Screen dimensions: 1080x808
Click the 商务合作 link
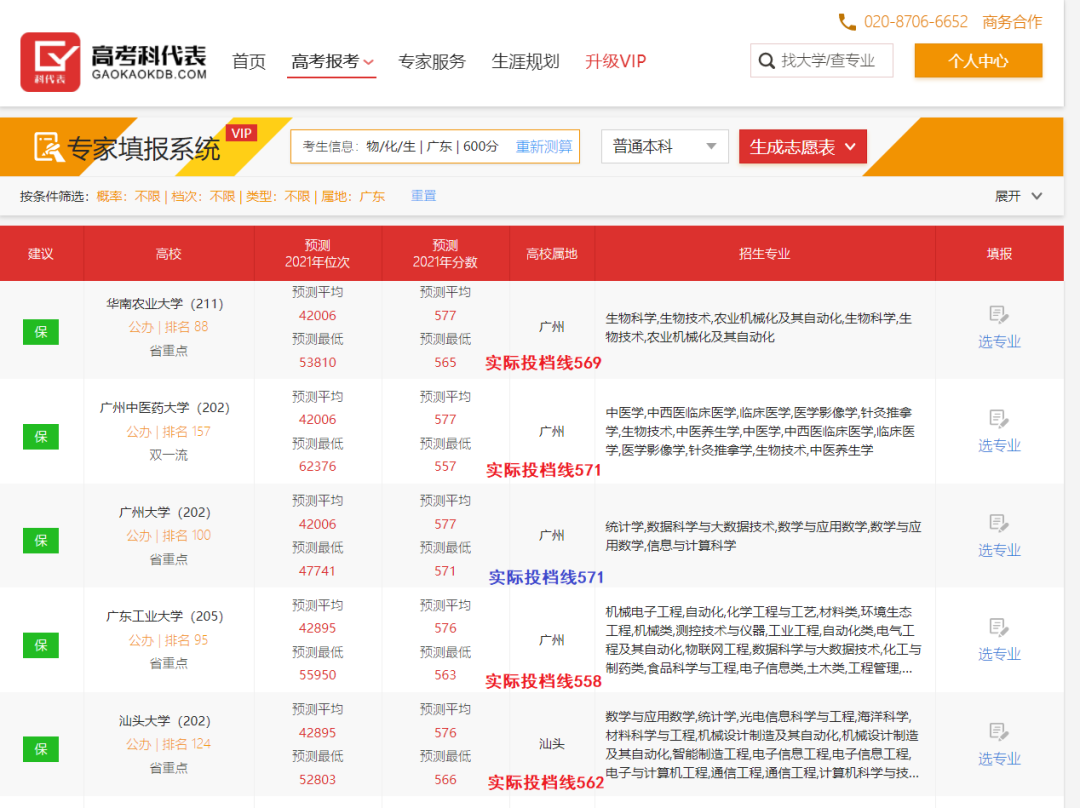coord(1012,22)
